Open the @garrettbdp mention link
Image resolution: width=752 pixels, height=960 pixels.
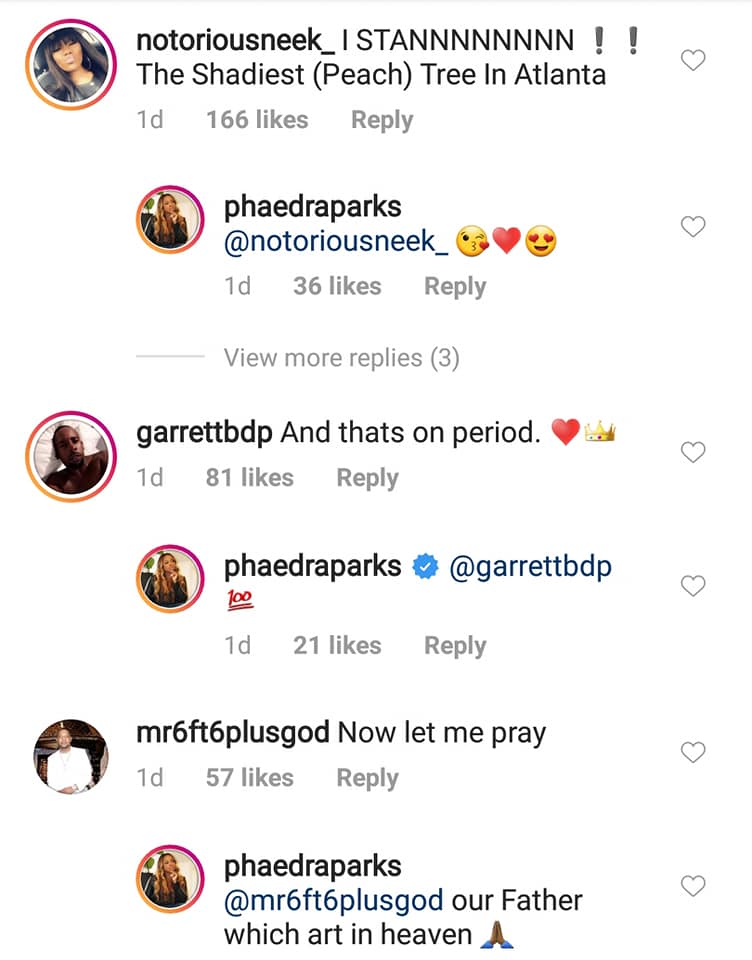[x=531, y=566]
